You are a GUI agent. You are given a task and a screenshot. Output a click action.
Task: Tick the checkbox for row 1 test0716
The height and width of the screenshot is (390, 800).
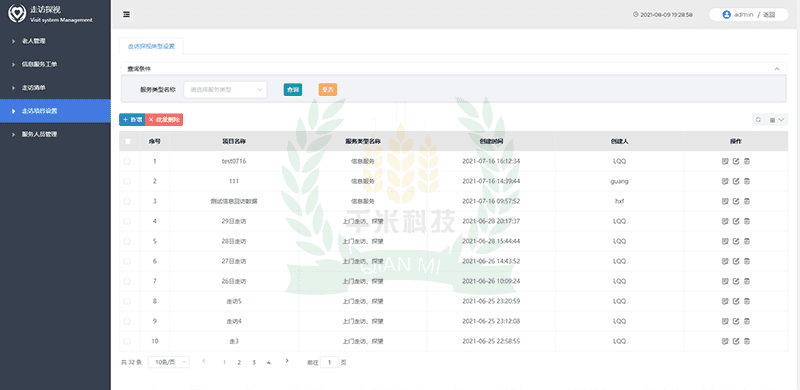[128, 161]
